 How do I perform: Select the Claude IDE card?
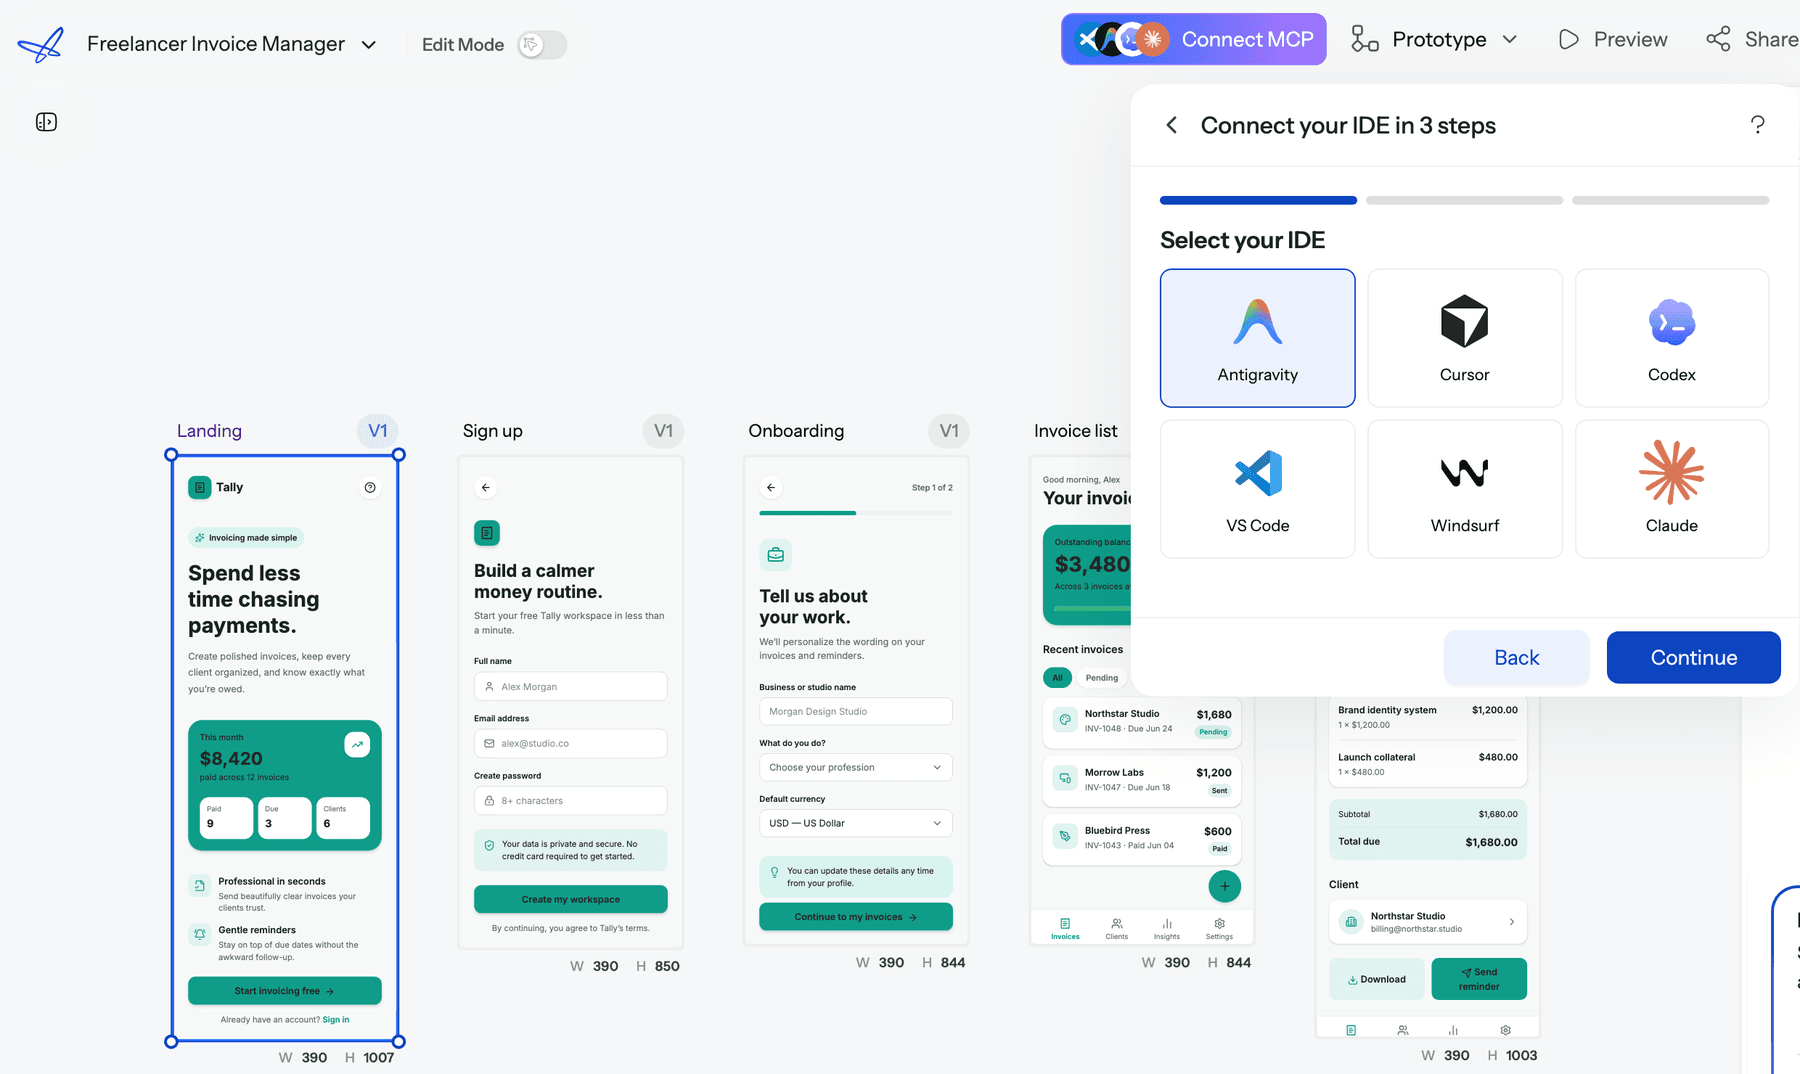click(x=1672, y=489)
